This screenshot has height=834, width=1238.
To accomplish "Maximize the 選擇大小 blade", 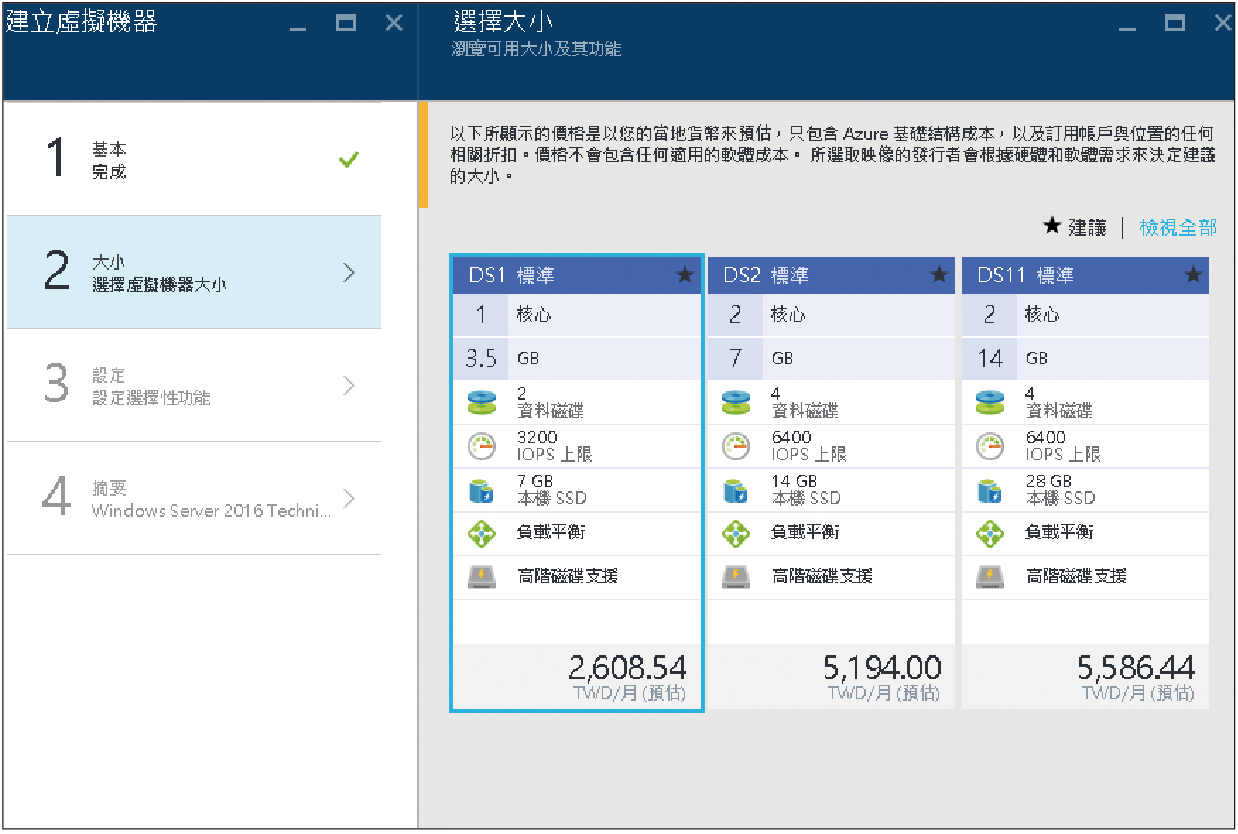I will pos(1175,23).
